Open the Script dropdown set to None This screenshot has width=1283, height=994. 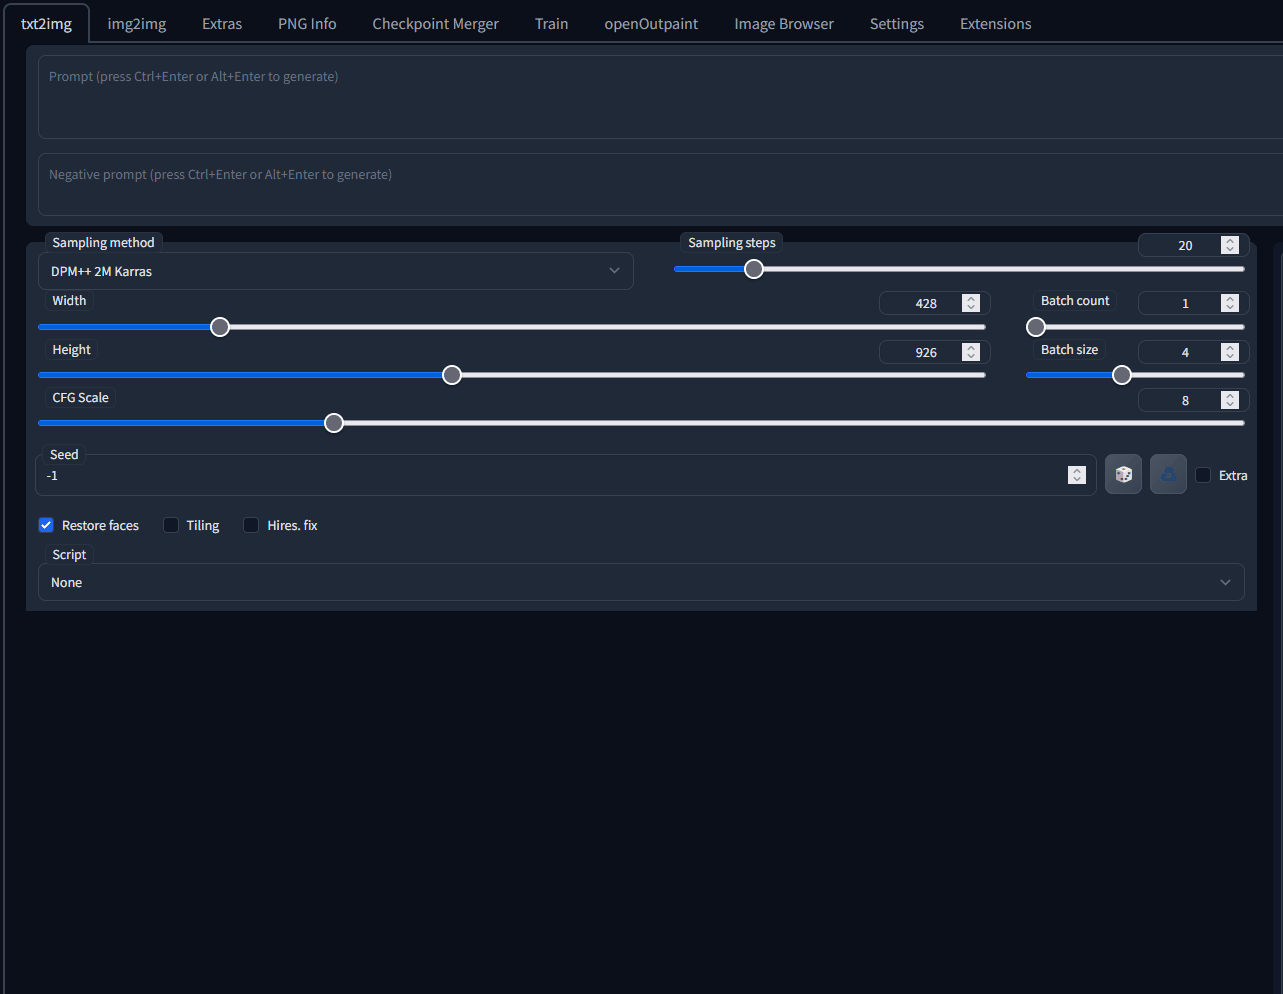tap(641, 582)
